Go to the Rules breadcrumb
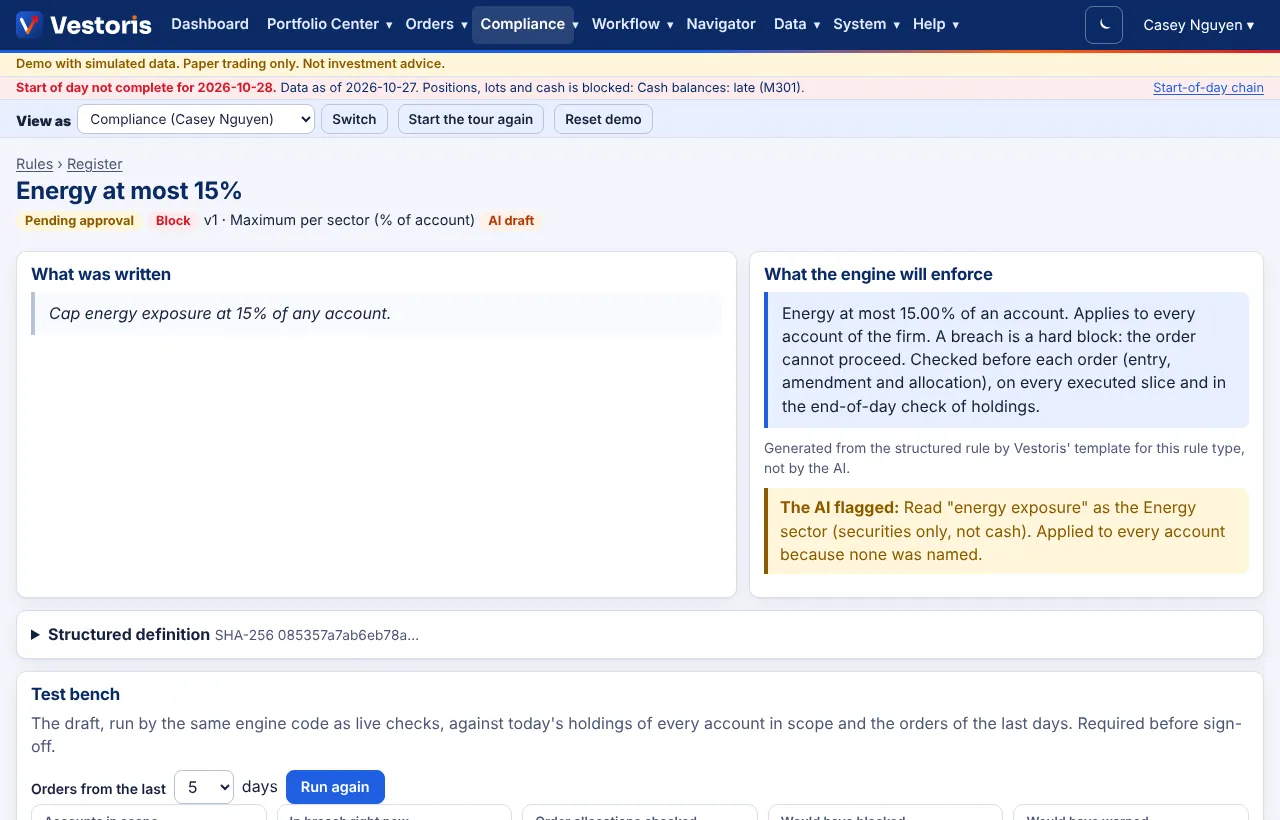The image size is (1280, 820). point(34,164)
